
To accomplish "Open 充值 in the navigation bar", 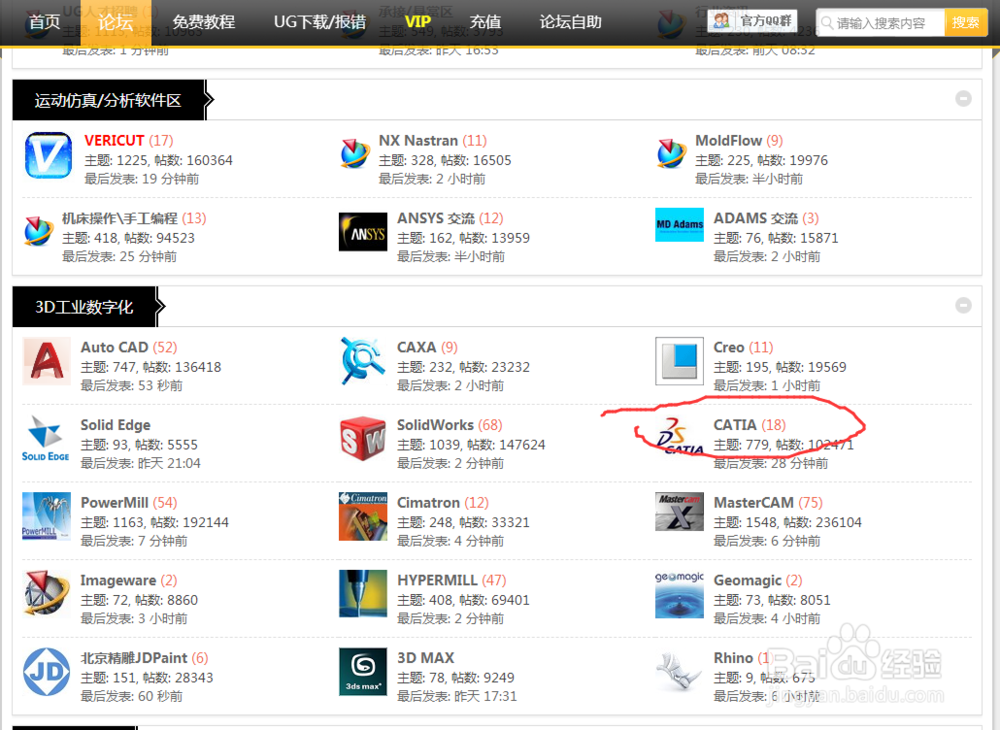I will tap(485, 22).
